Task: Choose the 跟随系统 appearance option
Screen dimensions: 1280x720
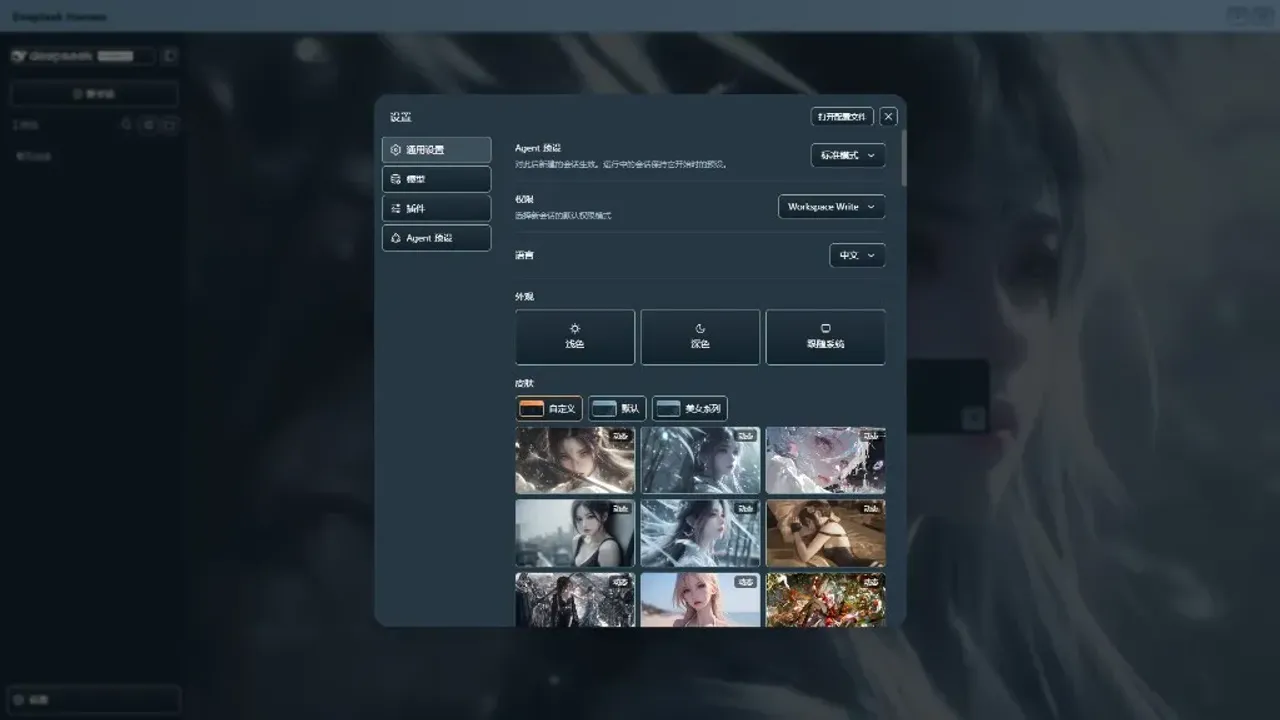Action: pos(826,337)
